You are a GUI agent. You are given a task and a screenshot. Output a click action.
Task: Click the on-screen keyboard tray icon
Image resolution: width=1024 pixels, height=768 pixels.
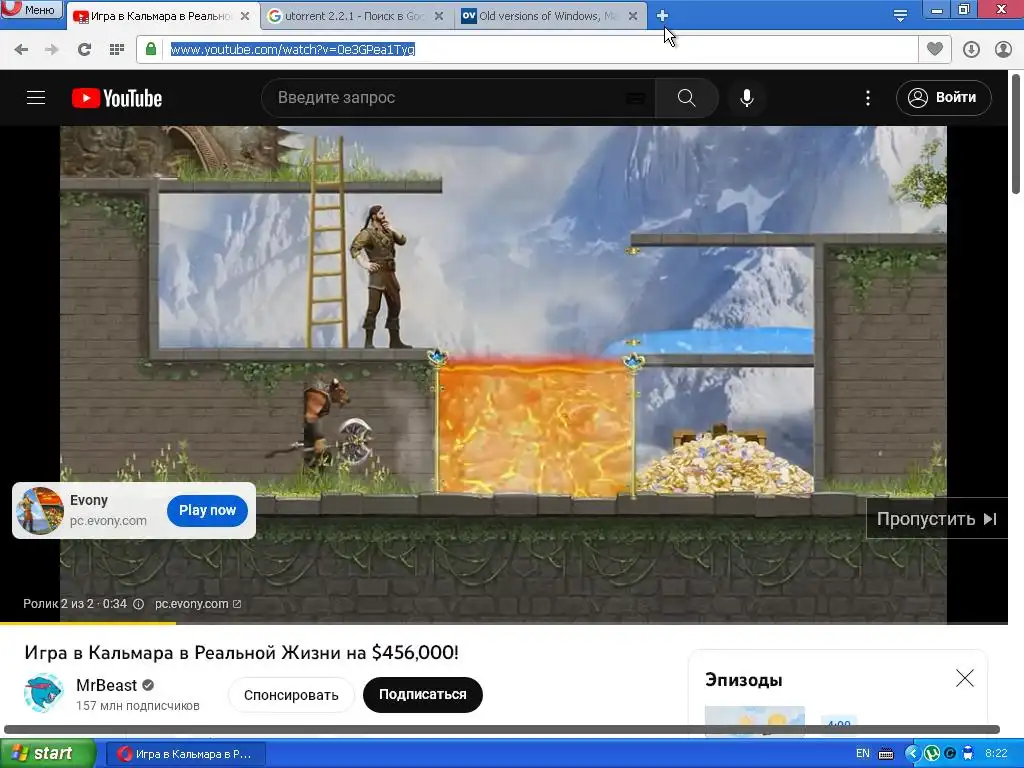(886, 754)
